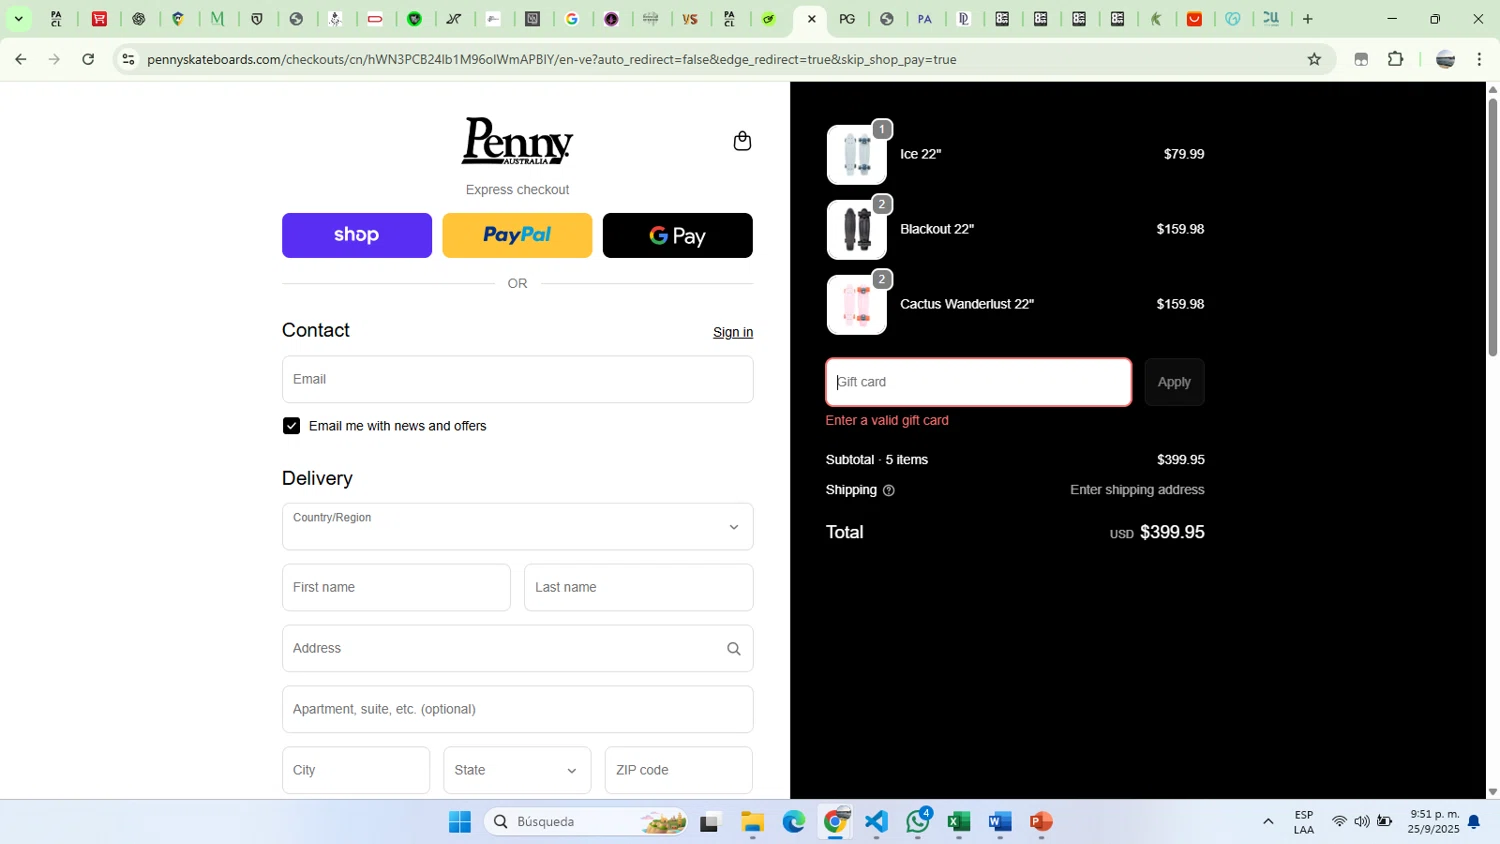Click the First name field
Viewport: 1500px width, 844px height.
[x=396, y=587]
